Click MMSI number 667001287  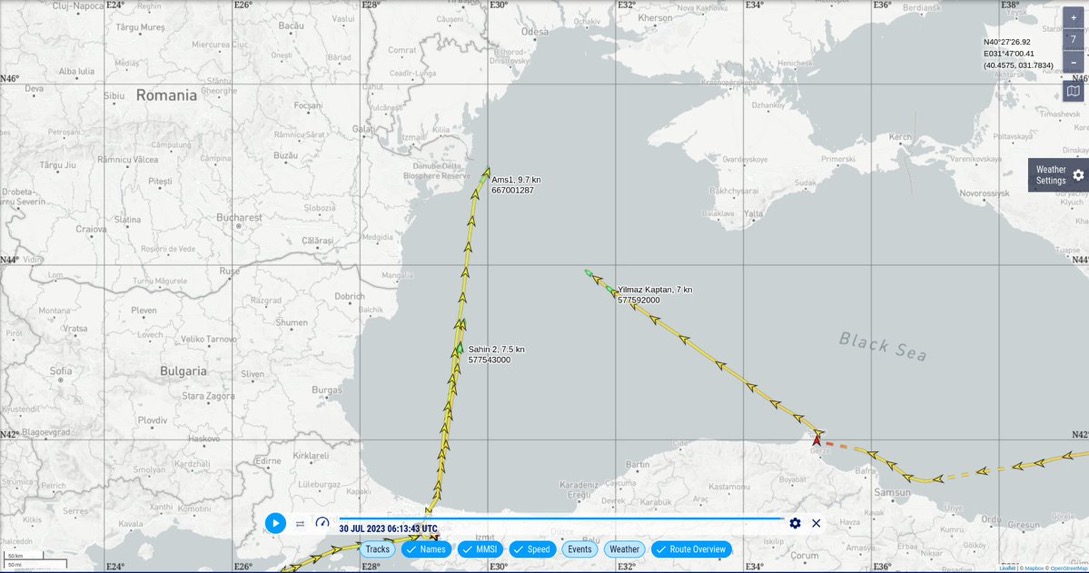coord(513,190)
